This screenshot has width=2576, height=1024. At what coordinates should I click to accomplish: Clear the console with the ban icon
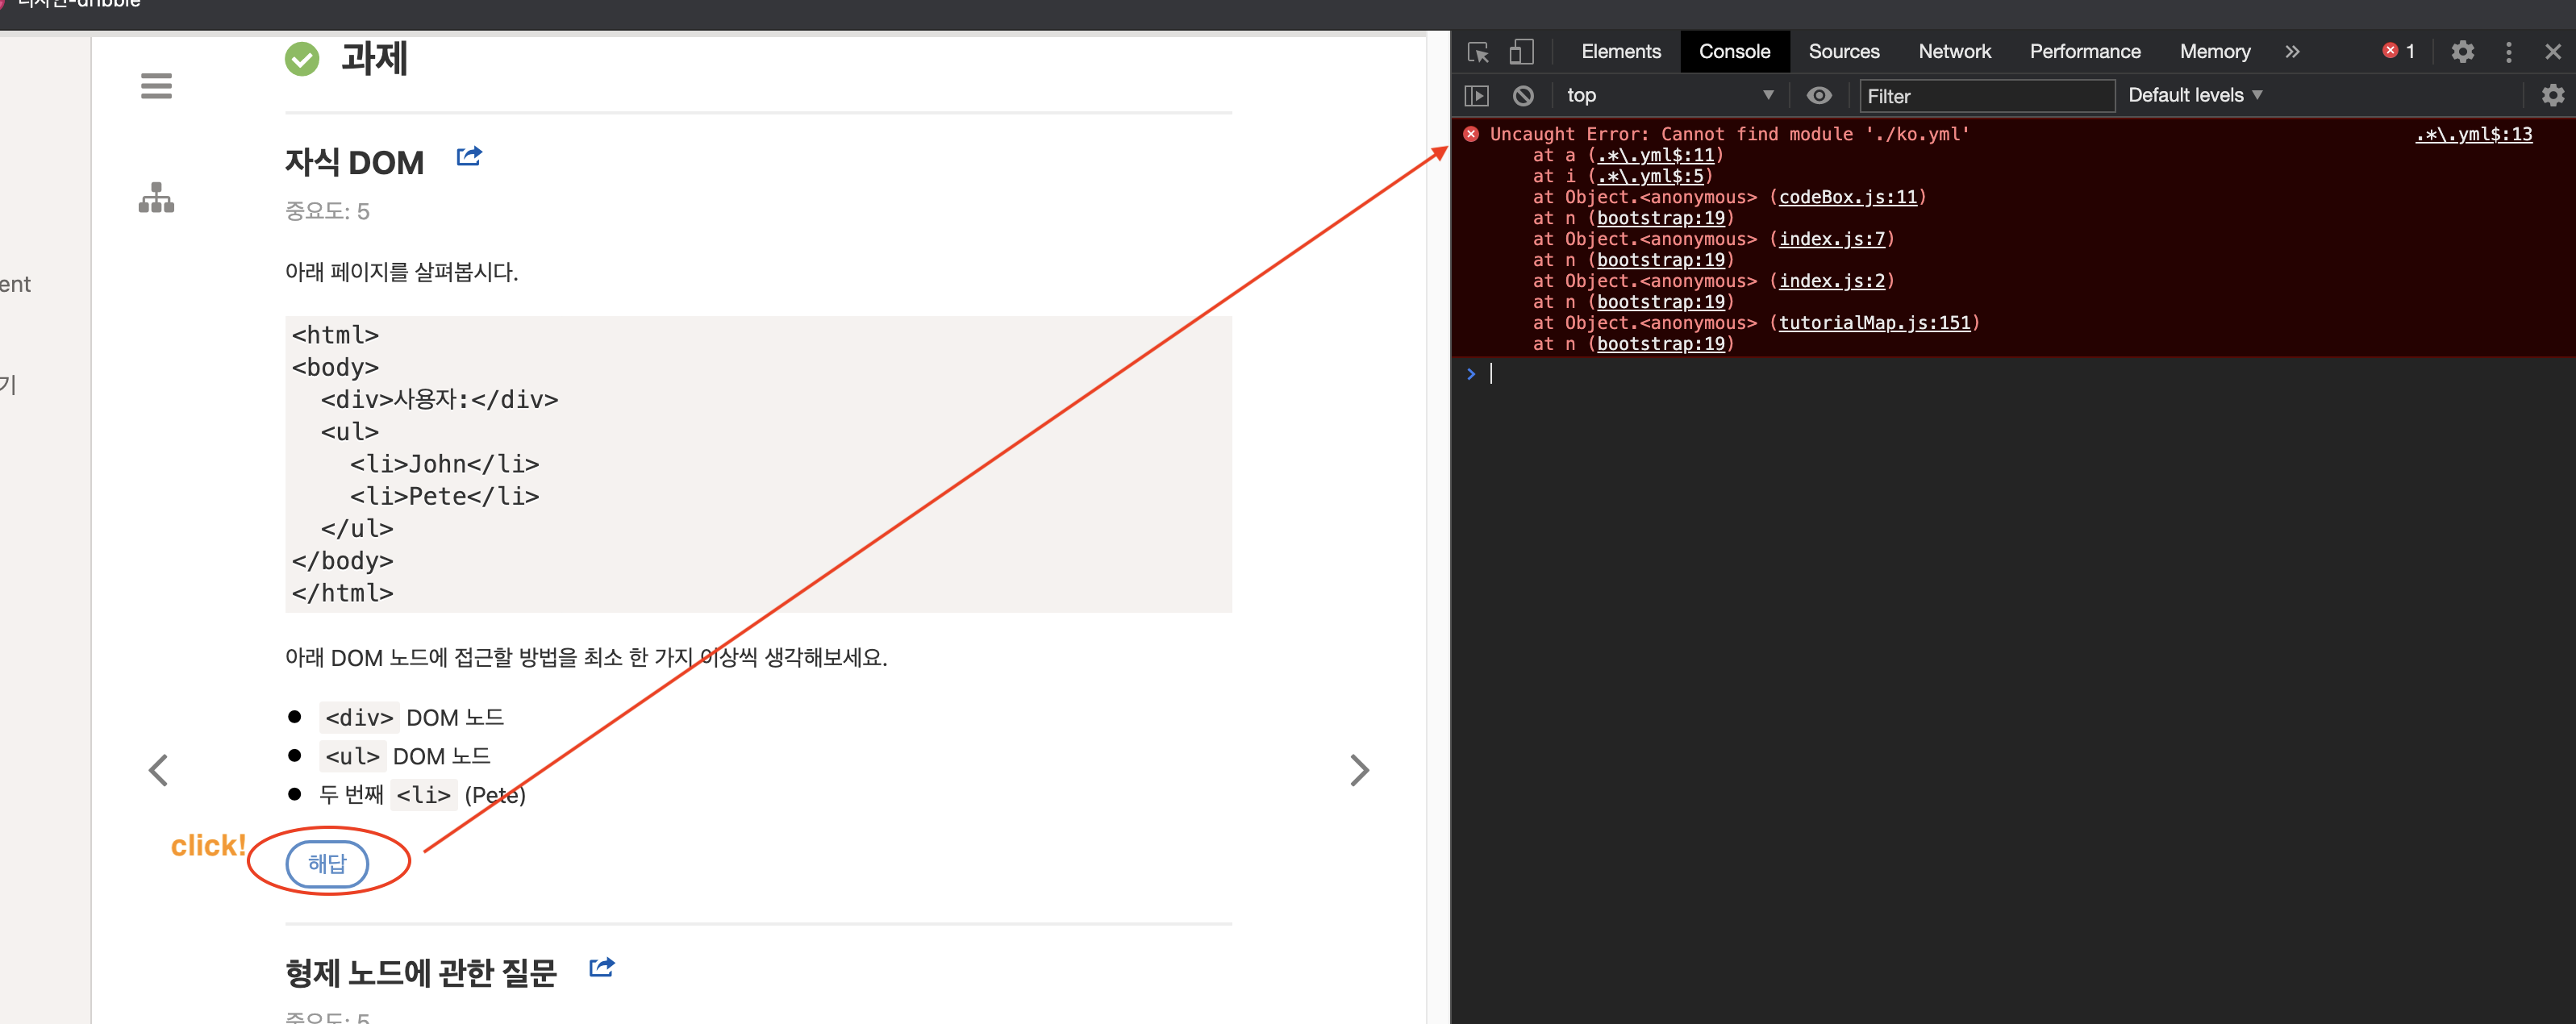click(1523, 96)
